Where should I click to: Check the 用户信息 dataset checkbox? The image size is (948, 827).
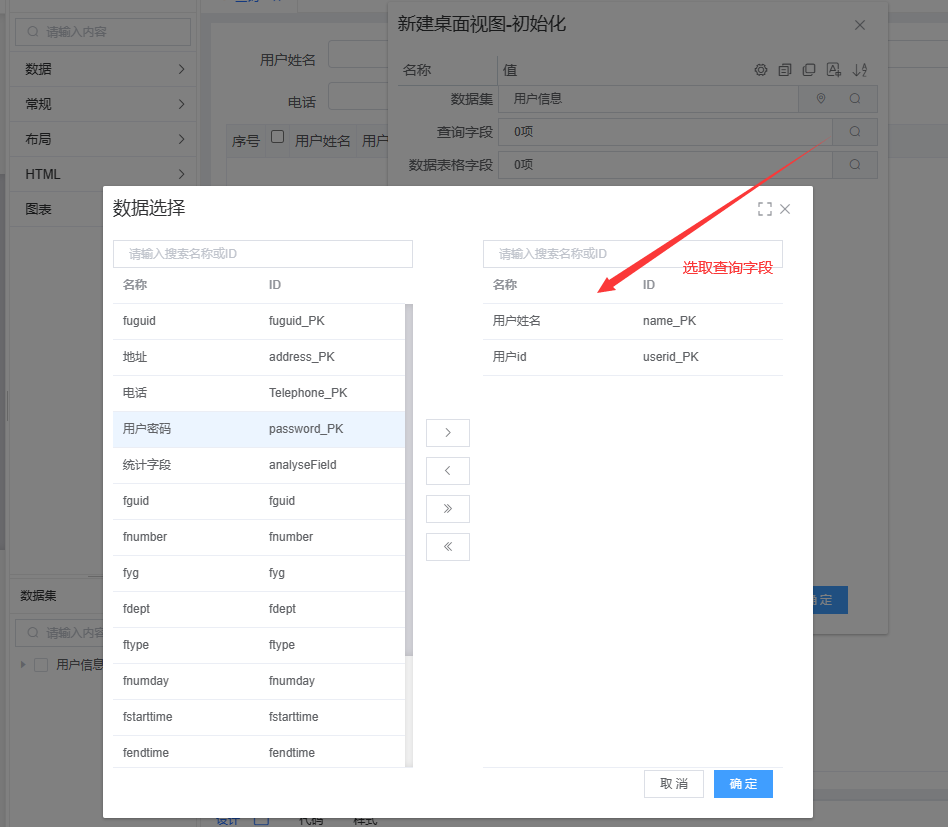tap(41, 665)
